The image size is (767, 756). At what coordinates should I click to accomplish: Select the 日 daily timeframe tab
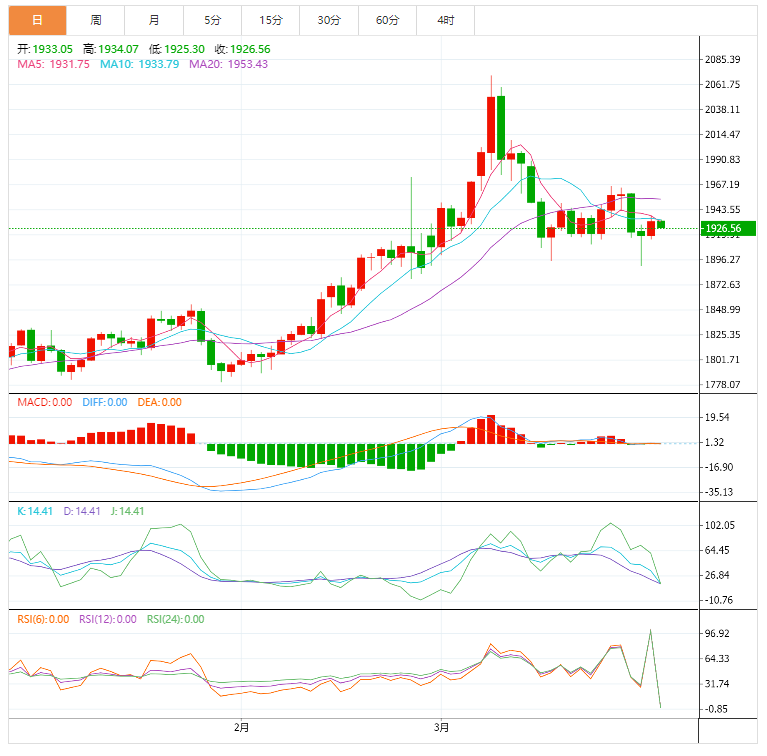click(x=37, y=20)
